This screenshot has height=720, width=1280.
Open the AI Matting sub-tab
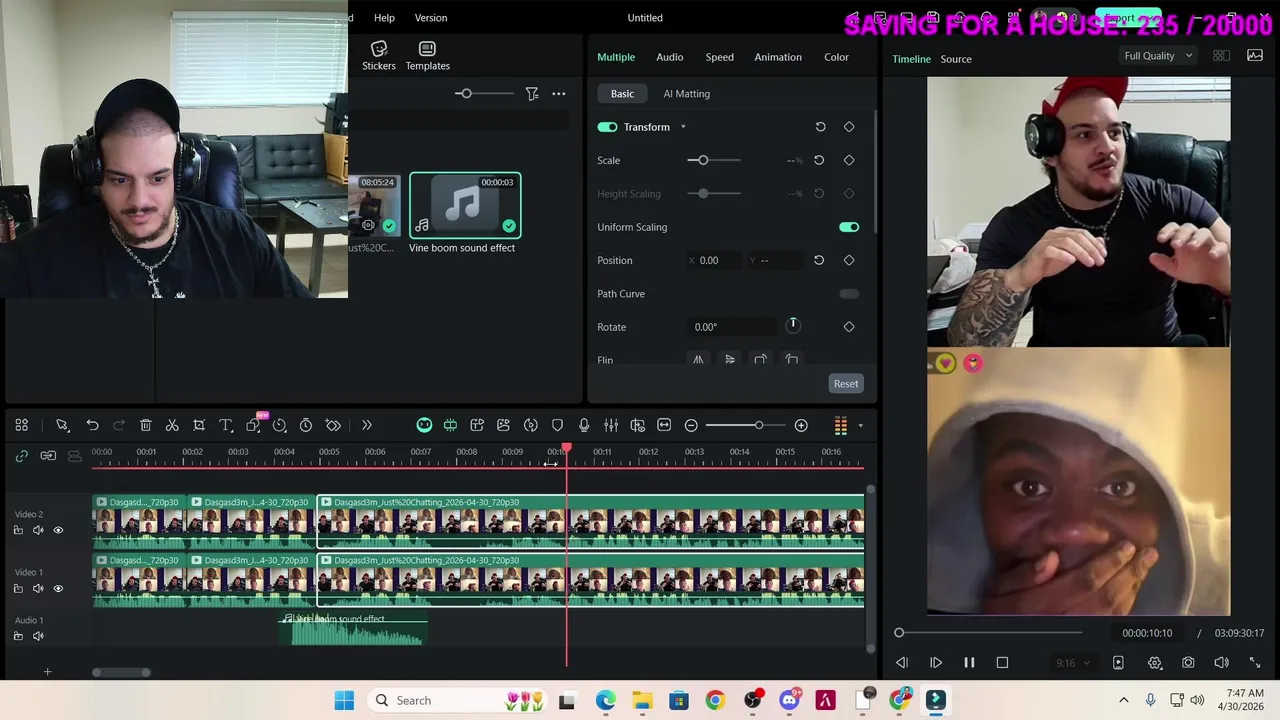(687, 94)
